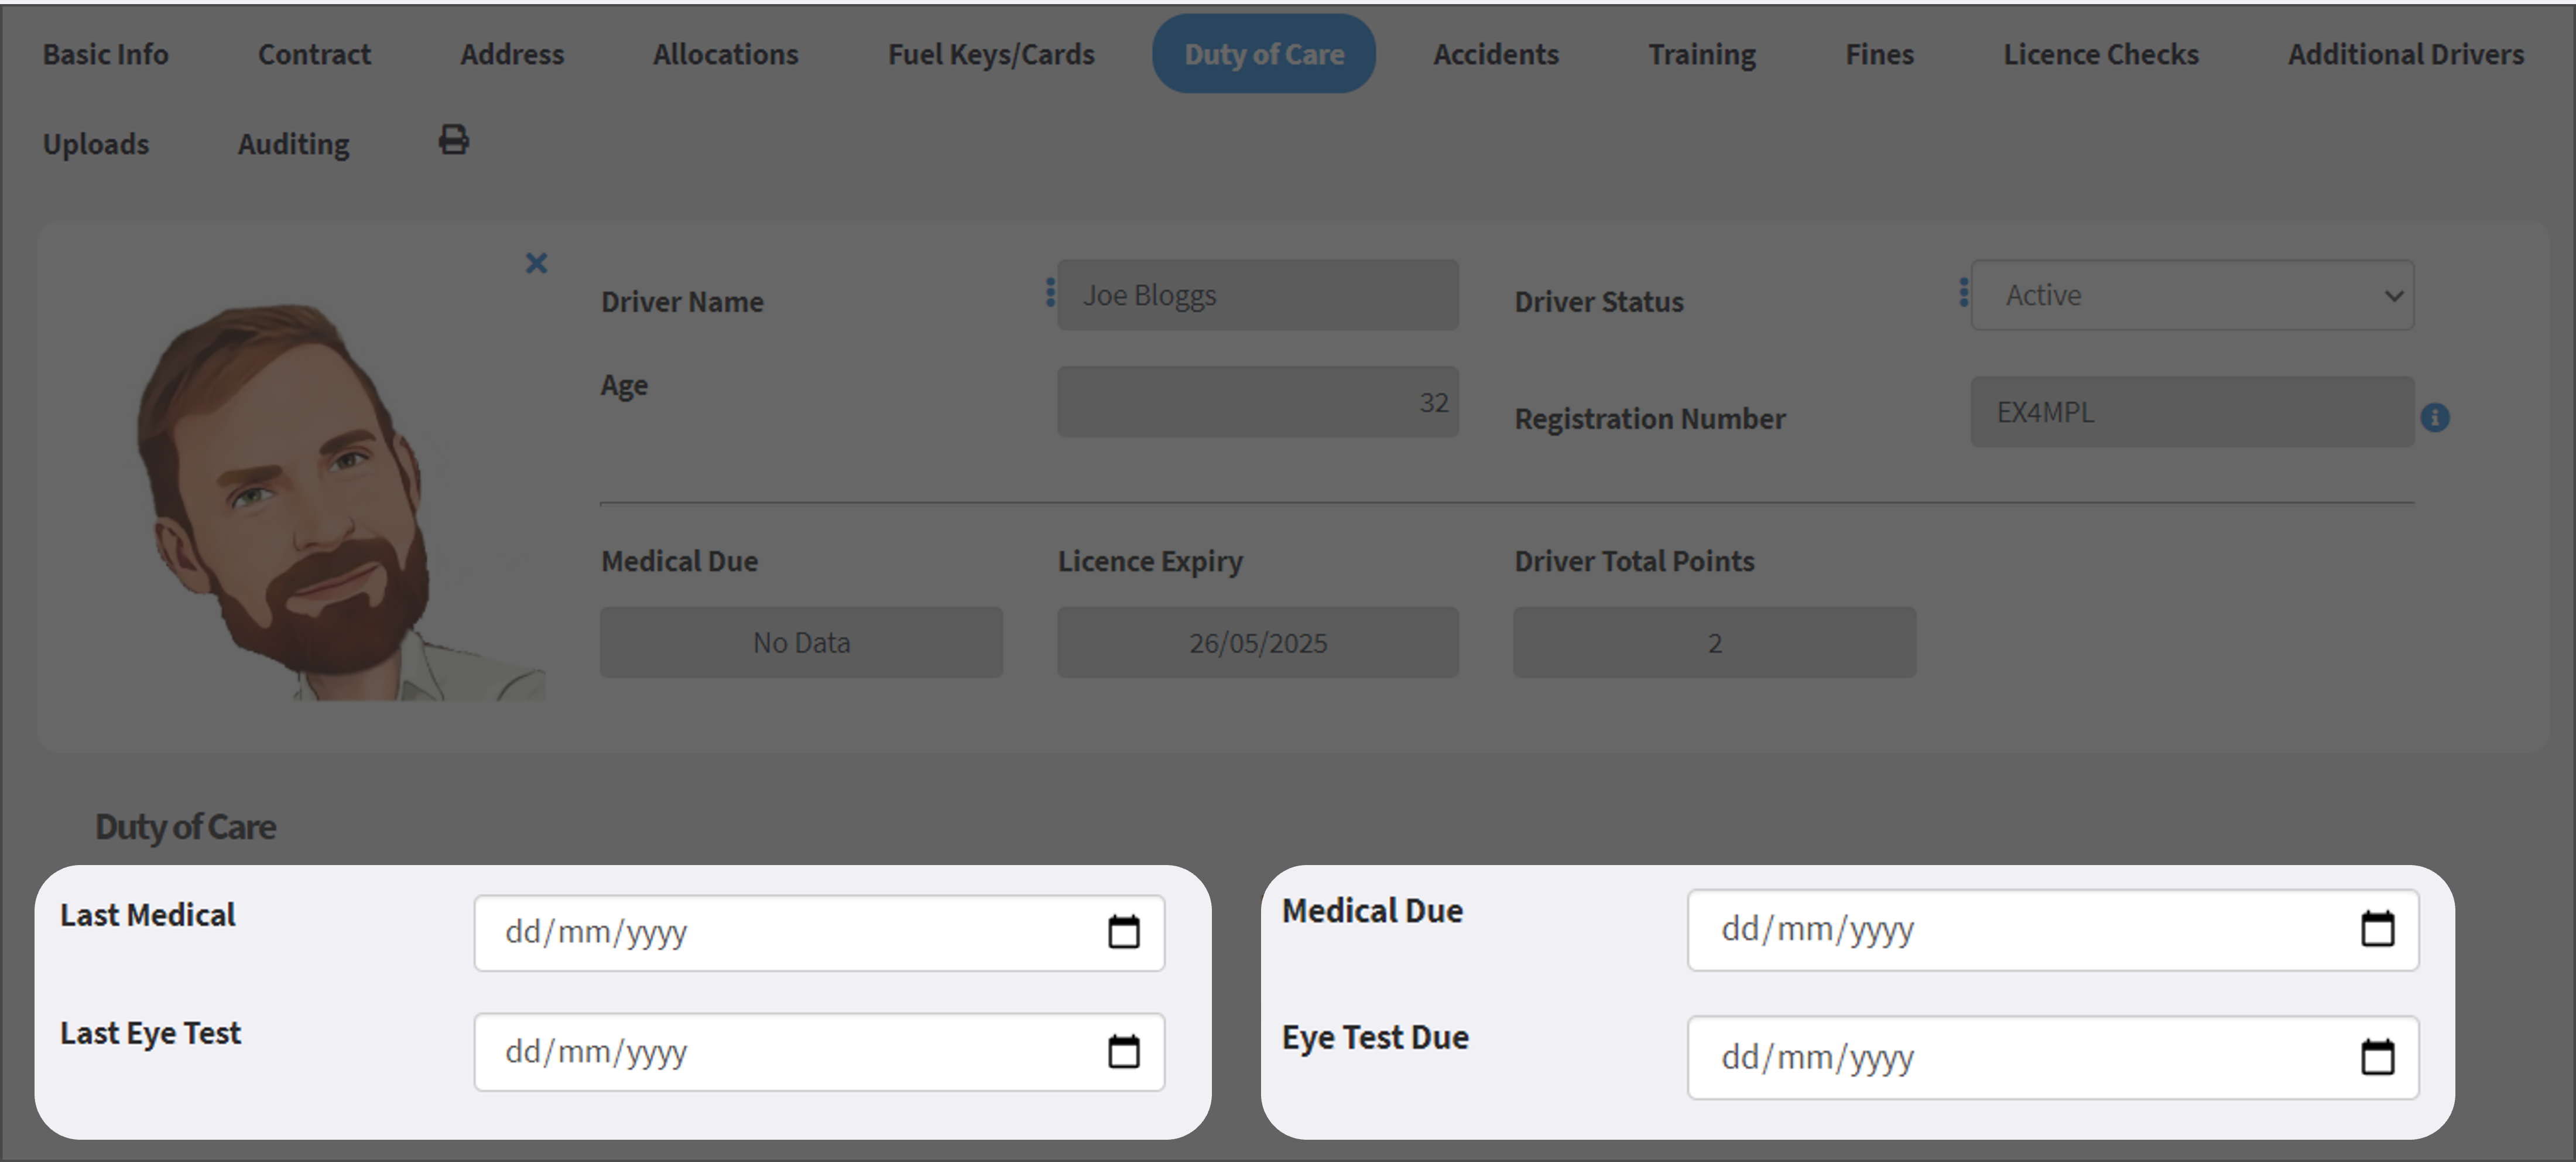Remove driver photo with blue X icon
The height and width of the screenshot is (1162, 2576).
[537, 263]
